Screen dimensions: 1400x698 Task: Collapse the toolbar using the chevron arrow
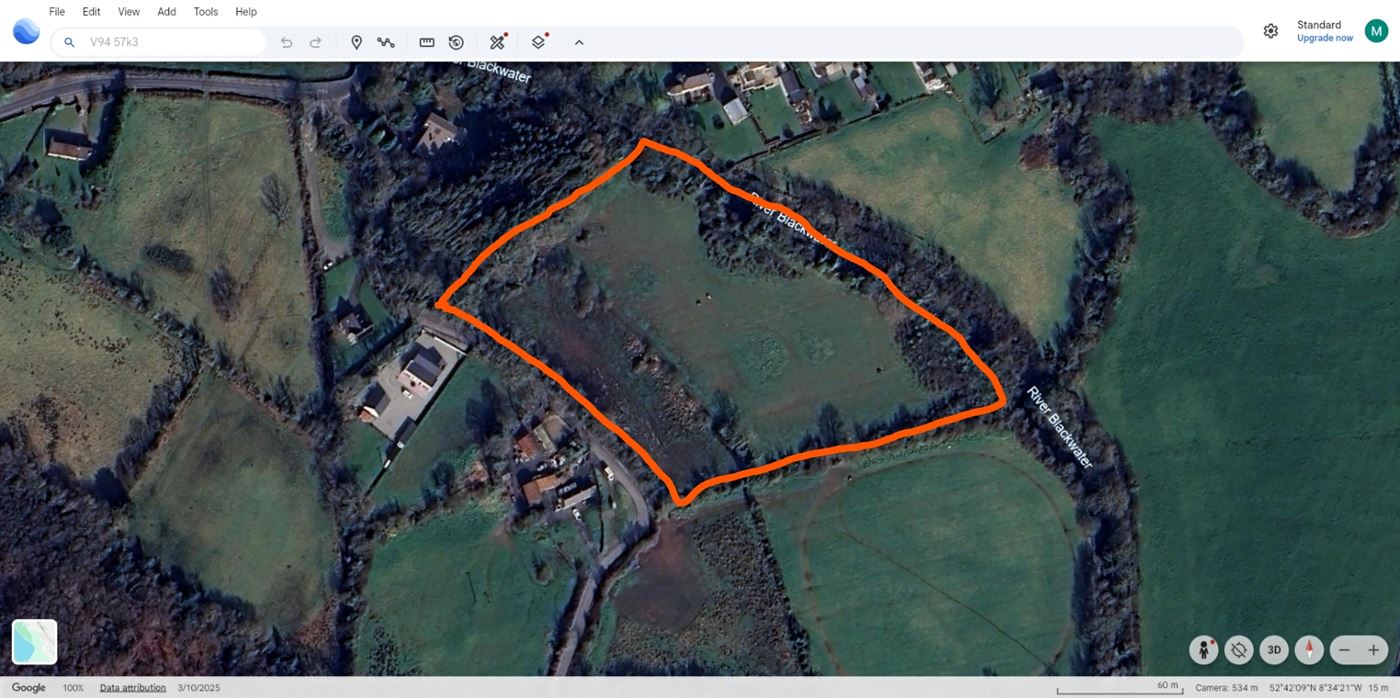[x=579, y=42]
